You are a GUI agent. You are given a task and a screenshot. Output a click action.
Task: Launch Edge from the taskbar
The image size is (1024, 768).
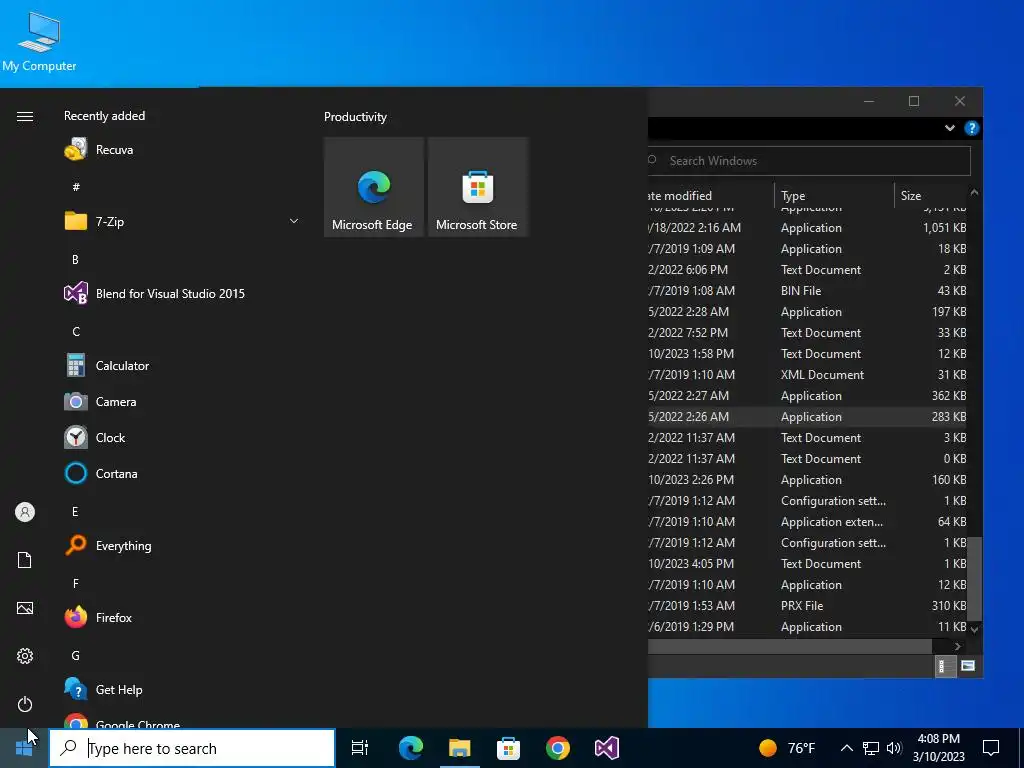[411, 748]
